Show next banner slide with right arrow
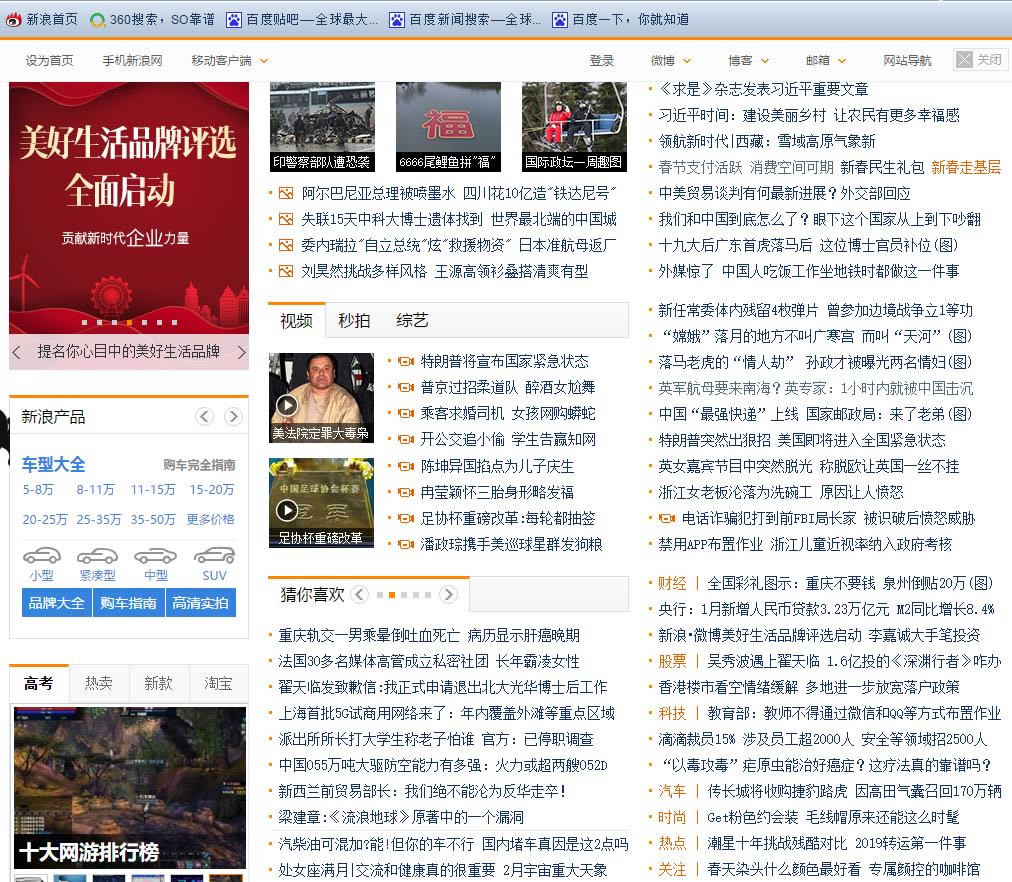 pyautogui.click(x=241, y=352)
